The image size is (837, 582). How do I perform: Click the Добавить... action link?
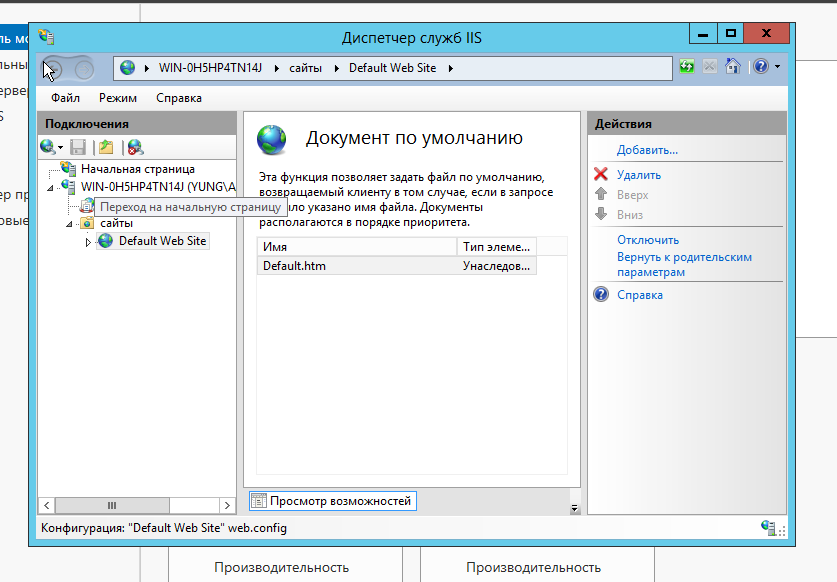(x=647, y=150)
